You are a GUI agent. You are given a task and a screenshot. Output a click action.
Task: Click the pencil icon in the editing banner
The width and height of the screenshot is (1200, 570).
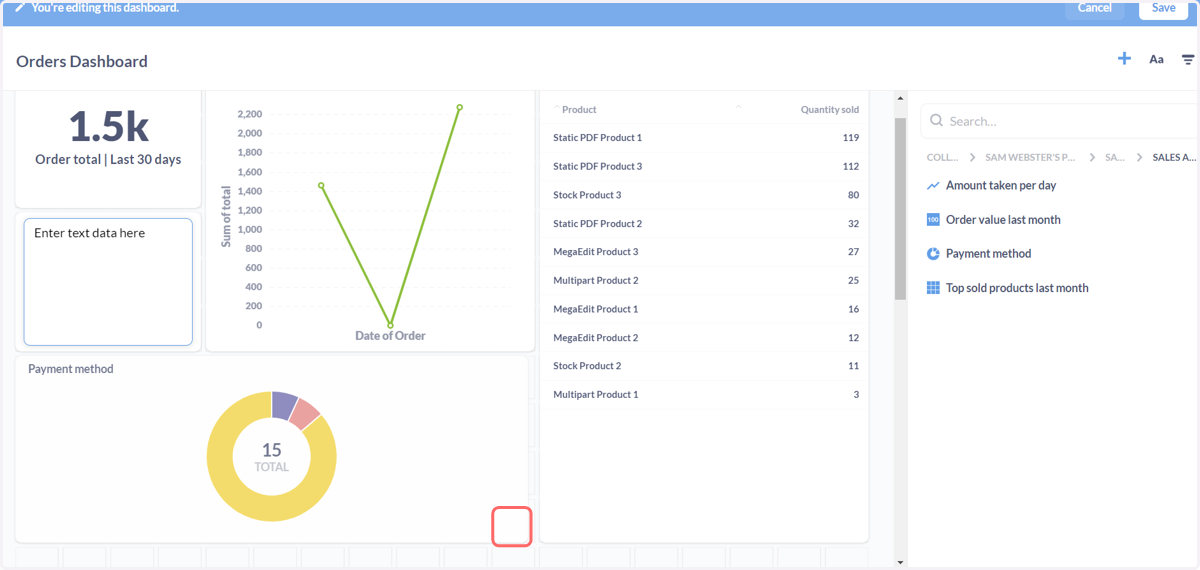point(20,7)
